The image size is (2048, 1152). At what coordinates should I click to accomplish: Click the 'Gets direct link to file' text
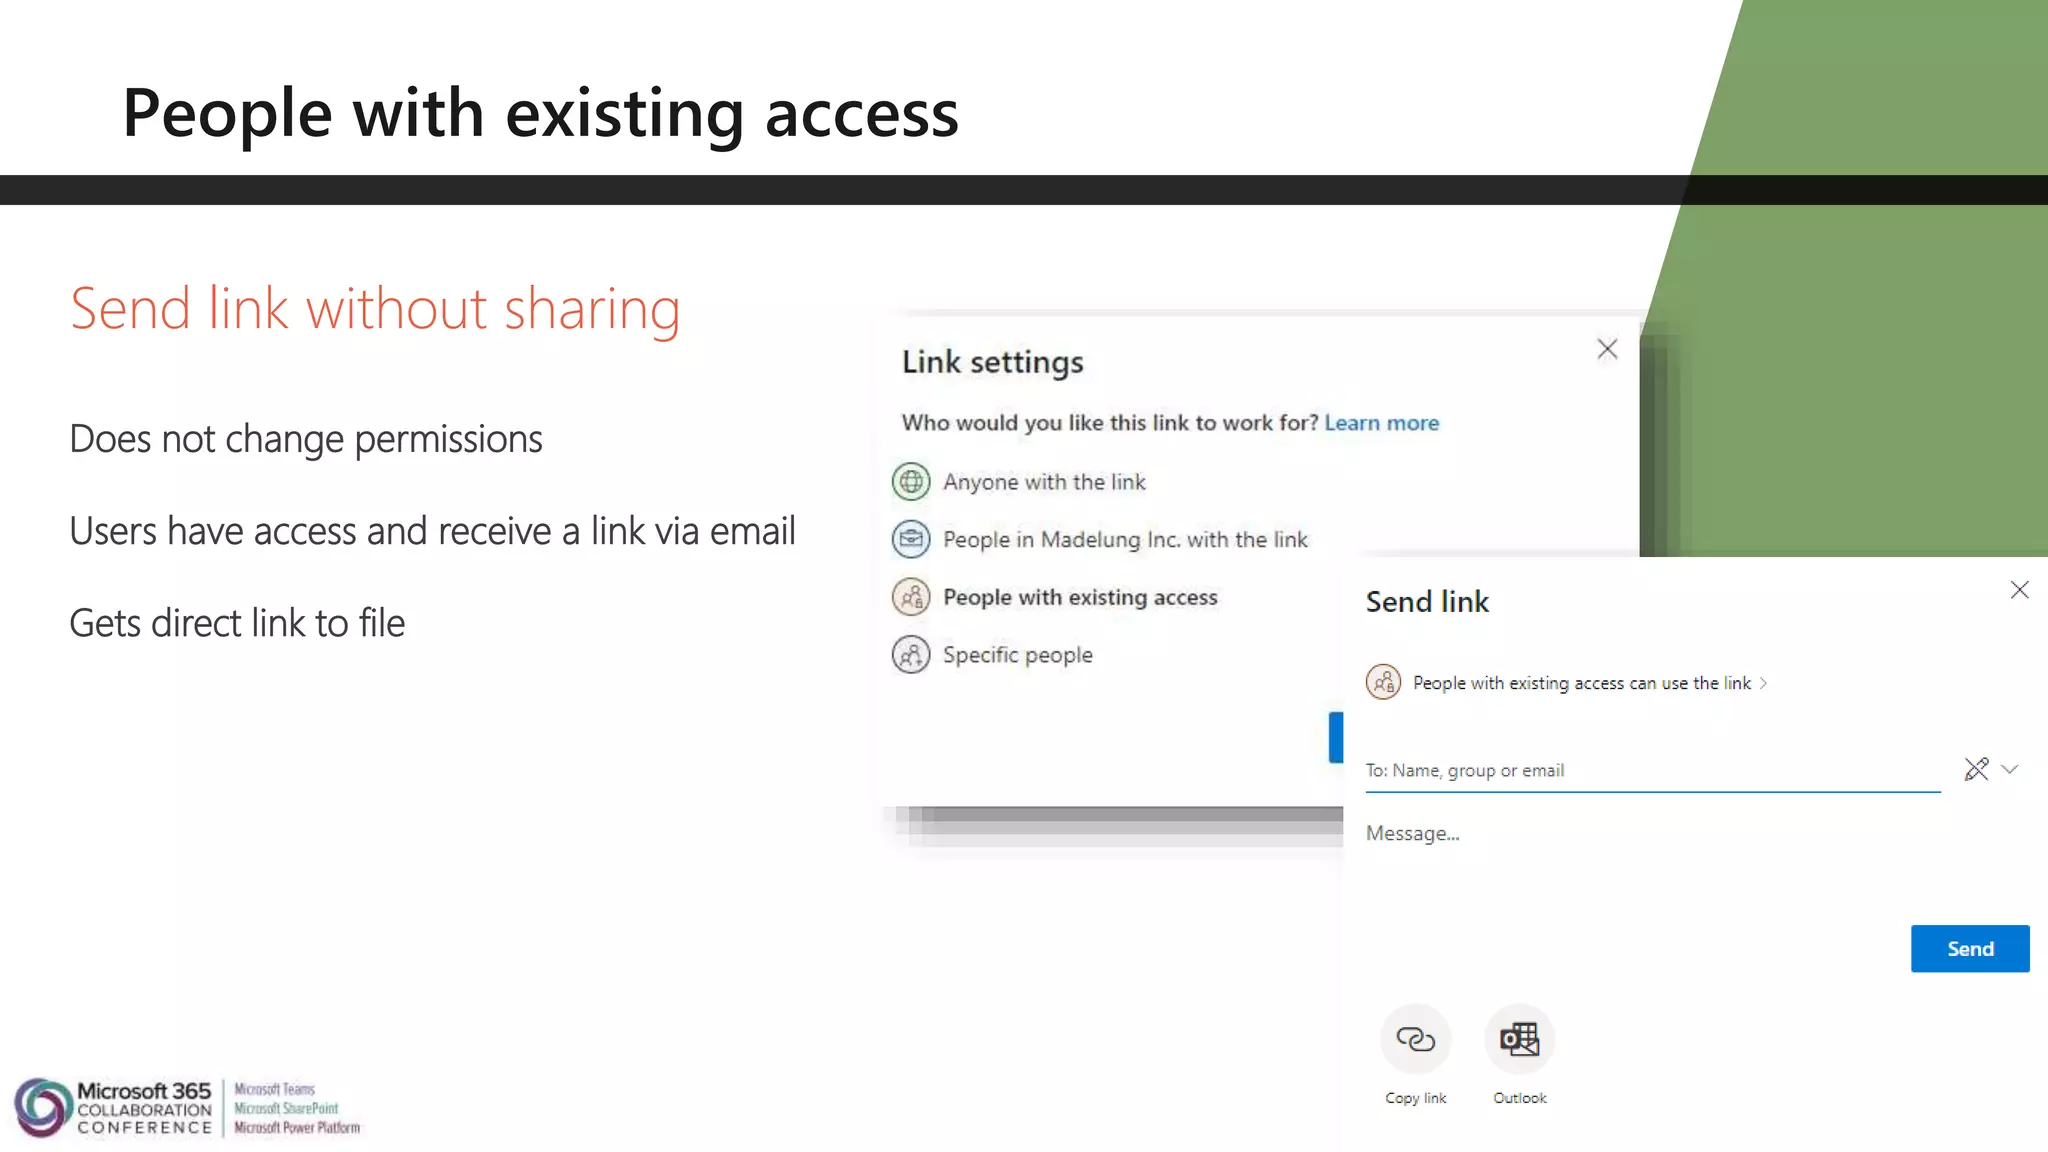(x=237, y=623)
